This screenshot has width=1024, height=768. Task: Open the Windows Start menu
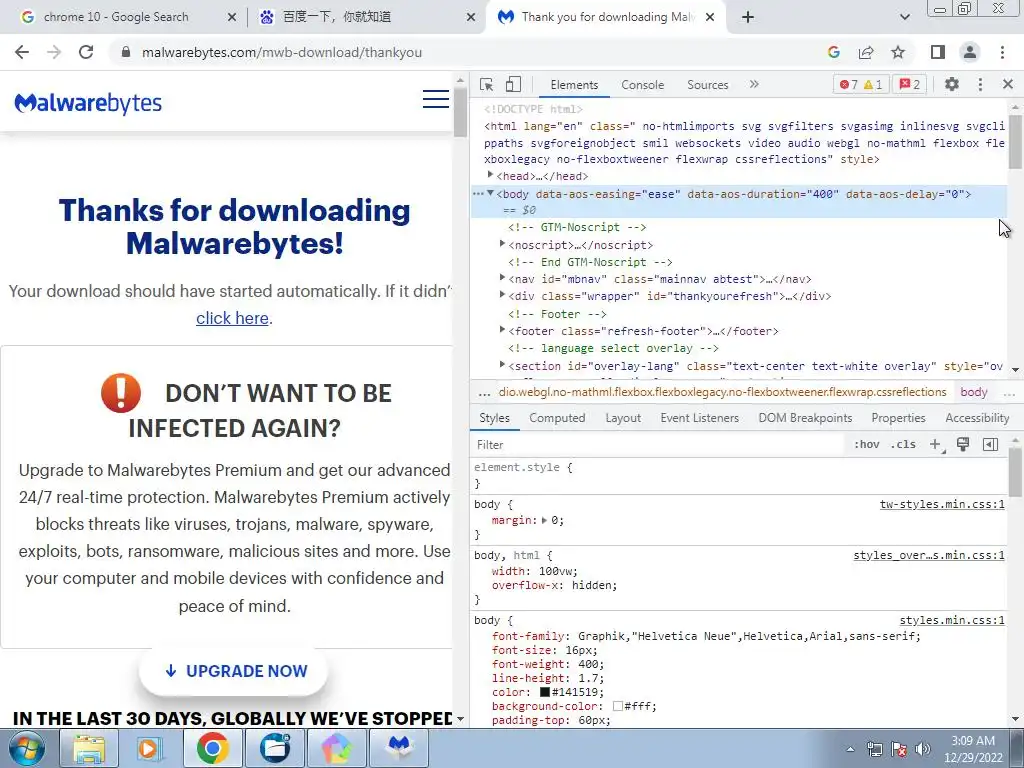tap(27, 748)
